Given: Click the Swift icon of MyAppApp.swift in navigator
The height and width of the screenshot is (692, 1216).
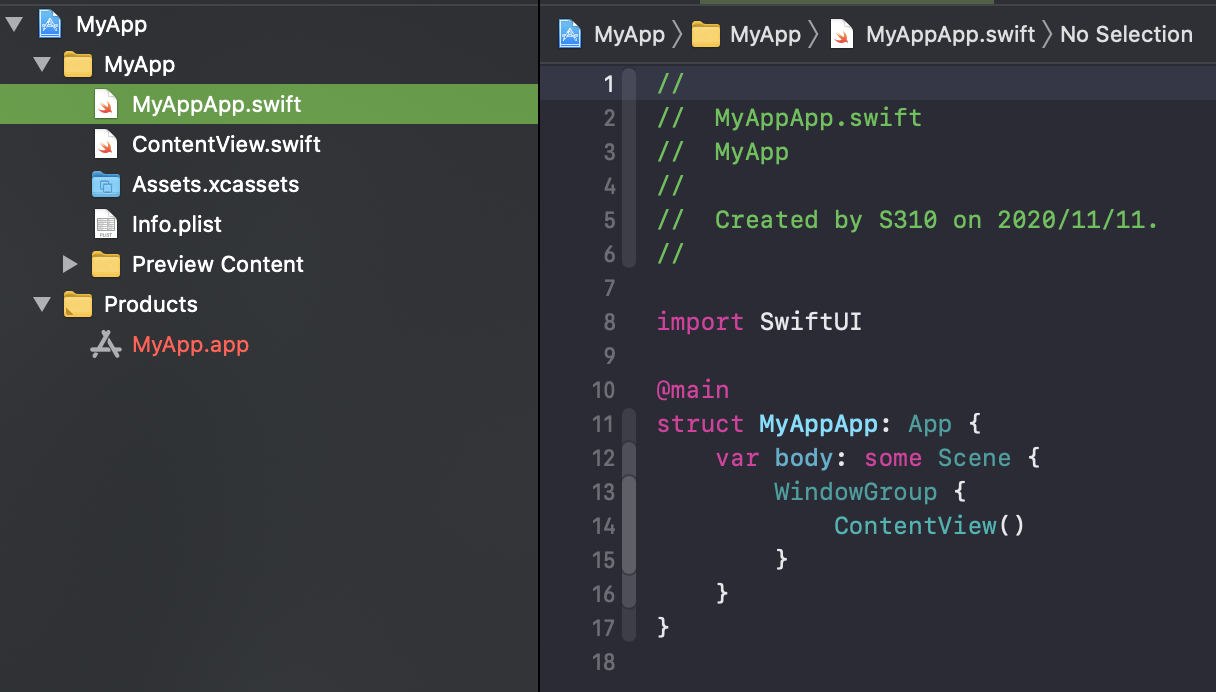Looking at the screenshot, I should [x=105, y=104].
